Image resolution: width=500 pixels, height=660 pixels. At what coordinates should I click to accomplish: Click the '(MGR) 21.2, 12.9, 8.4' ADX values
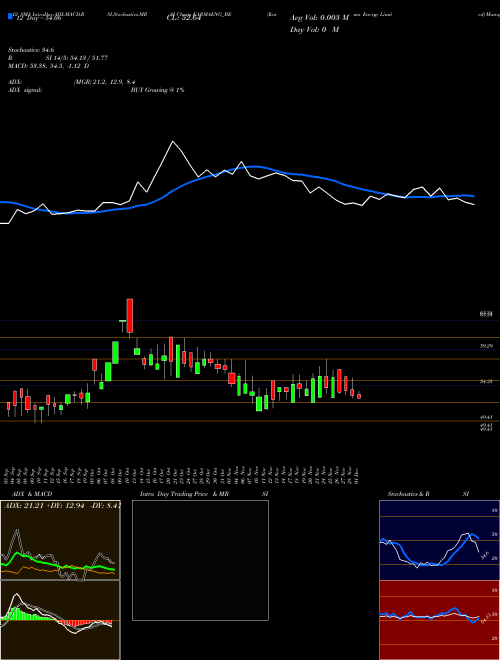pos(104,82)
